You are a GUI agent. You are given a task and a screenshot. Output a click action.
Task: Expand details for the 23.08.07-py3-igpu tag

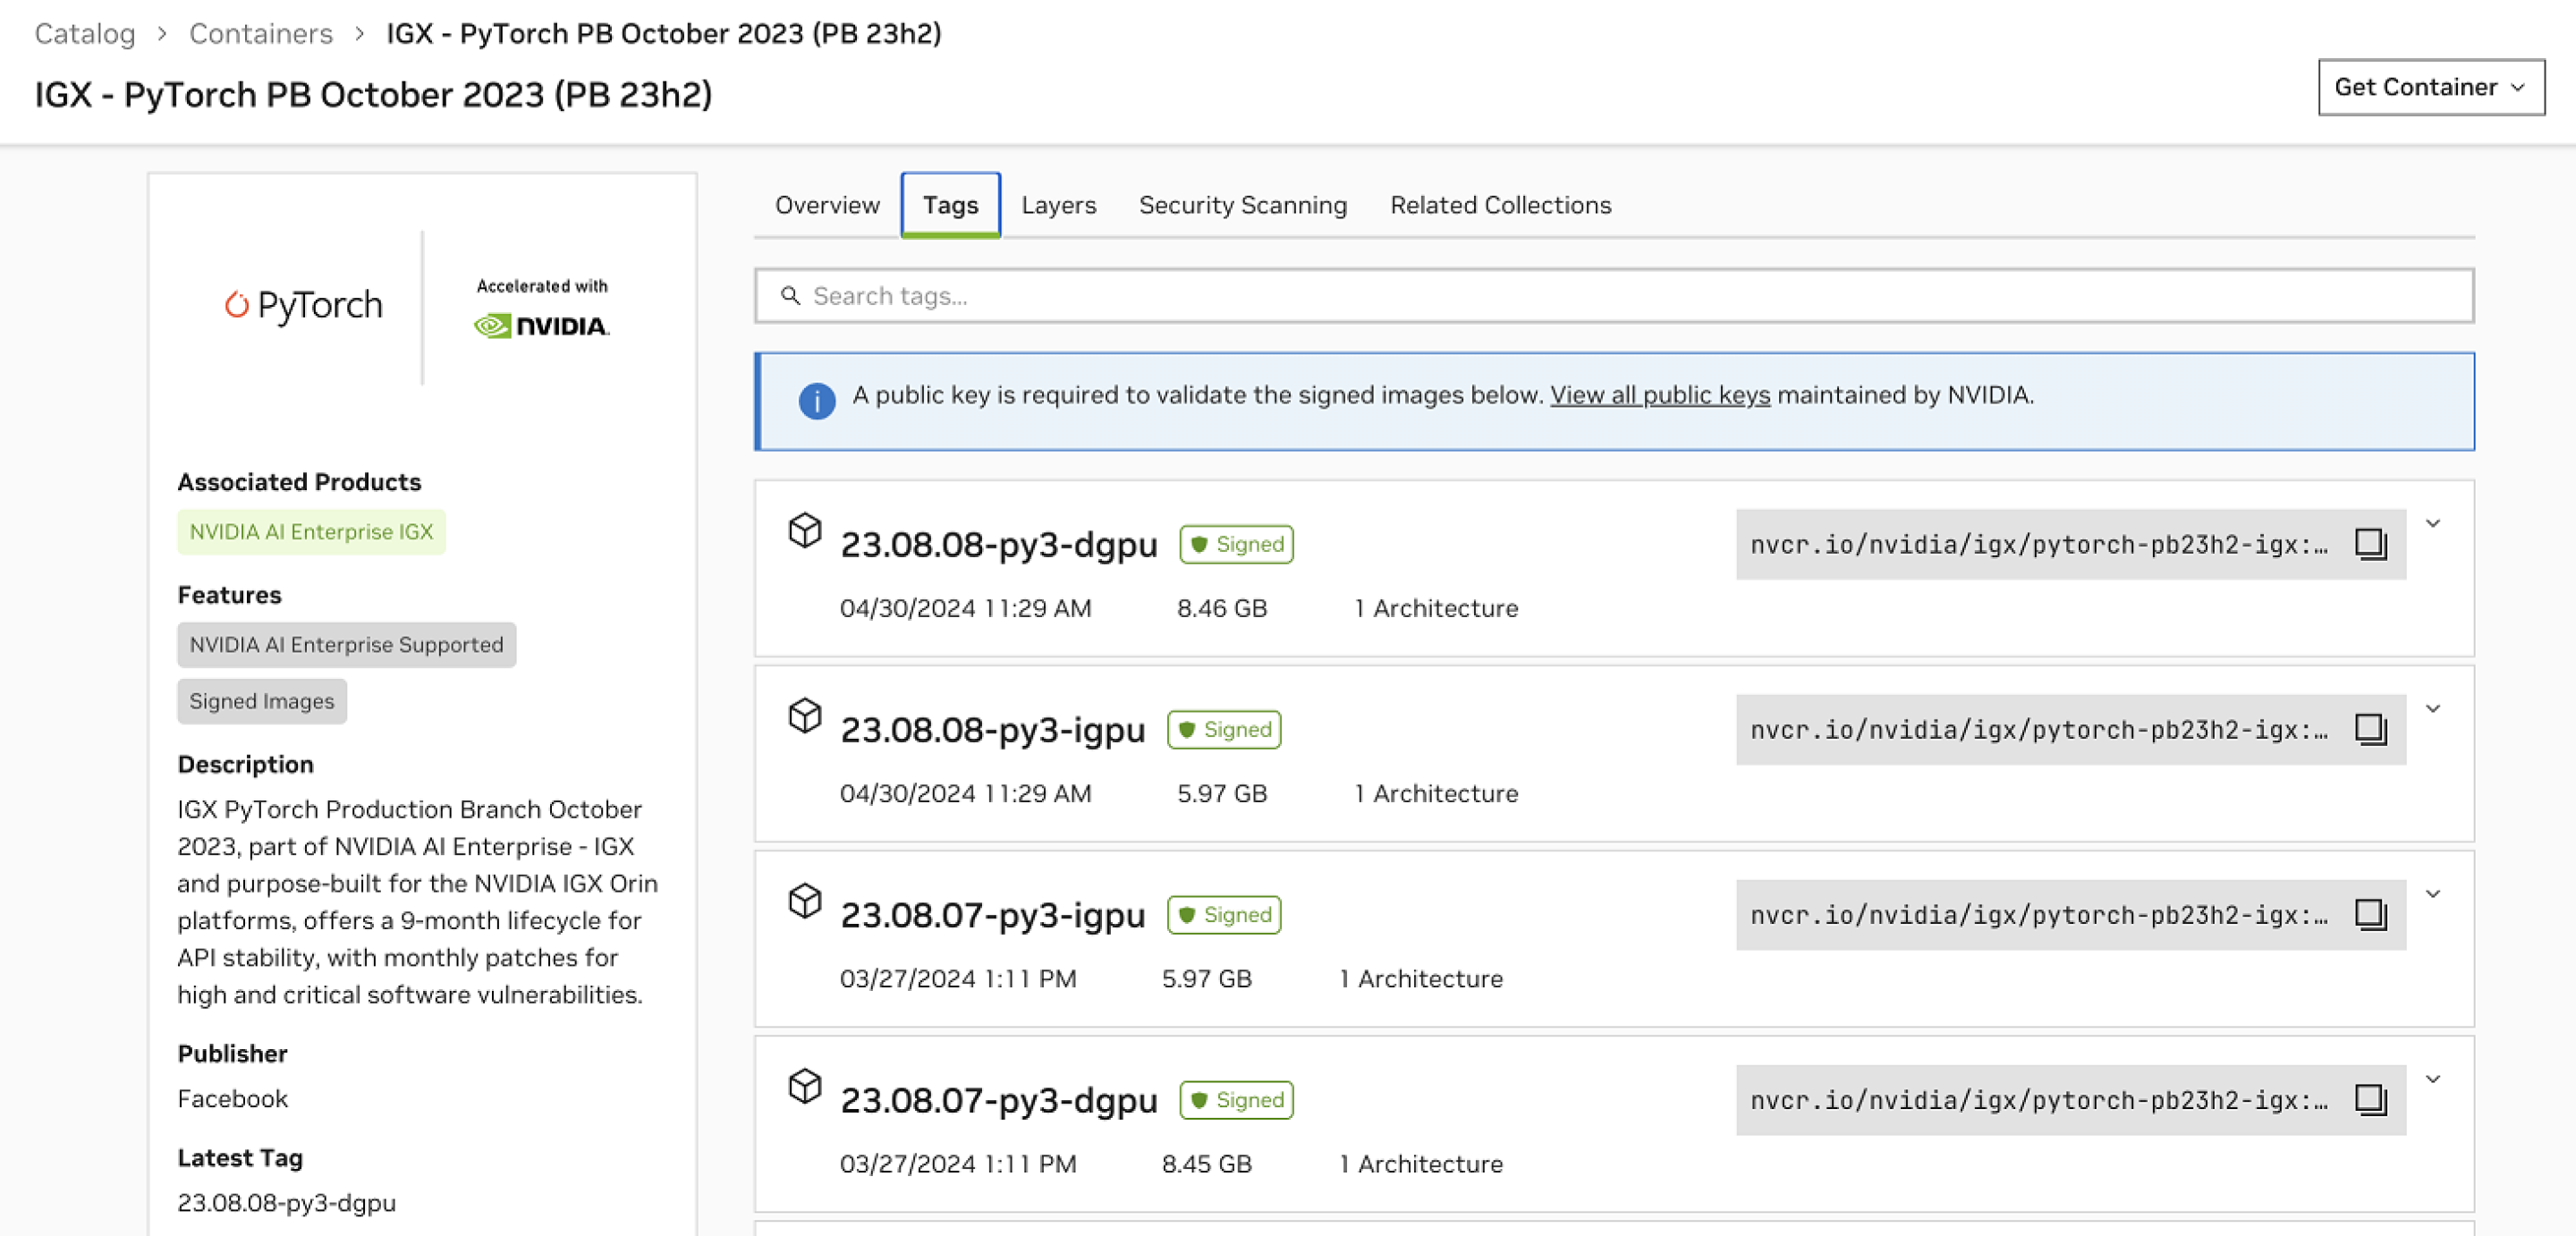click(2434, 893)
